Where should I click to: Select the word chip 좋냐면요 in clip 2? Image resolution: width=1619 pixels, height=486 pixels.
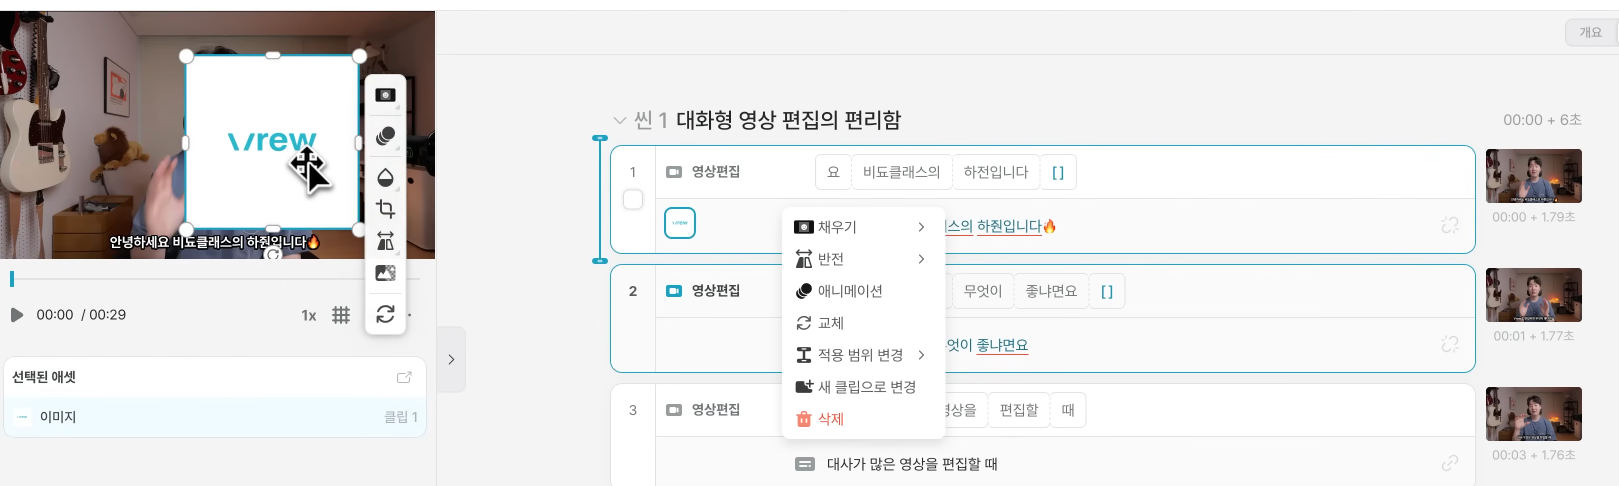coord(1051,291)
